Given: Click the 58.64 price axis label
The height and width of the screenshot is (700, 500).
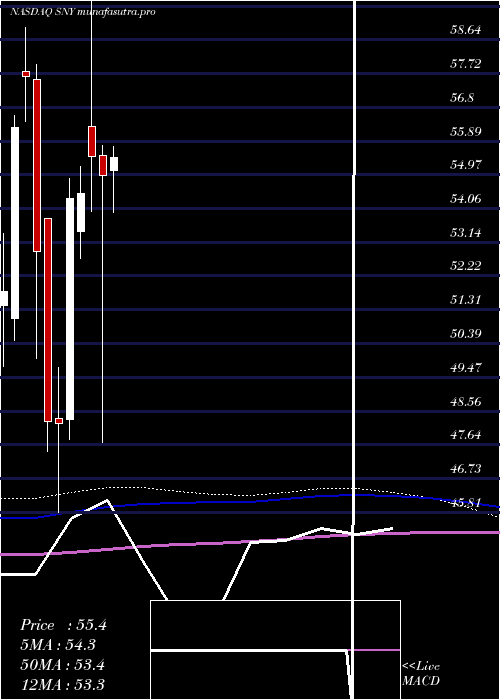Looking at the screenshot, I should pos(466,30).
